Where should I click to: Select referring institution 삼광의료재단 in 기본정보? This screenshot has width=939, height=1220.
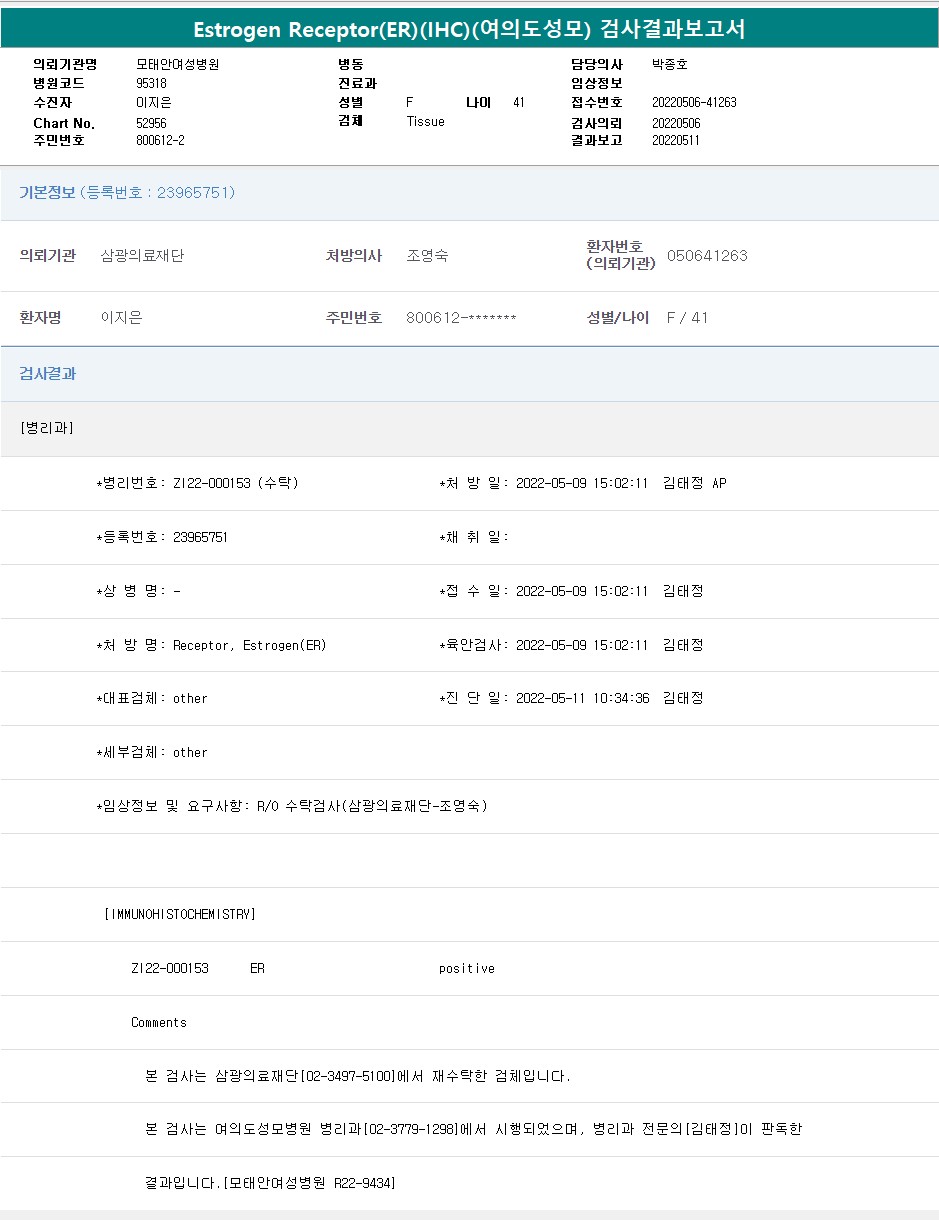tap(142, 256)
